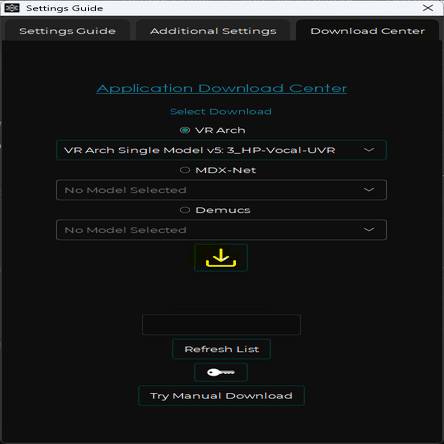
Task: Open the MDX-Net No Model Selected dropdown
Action: [x=221, y=190]
